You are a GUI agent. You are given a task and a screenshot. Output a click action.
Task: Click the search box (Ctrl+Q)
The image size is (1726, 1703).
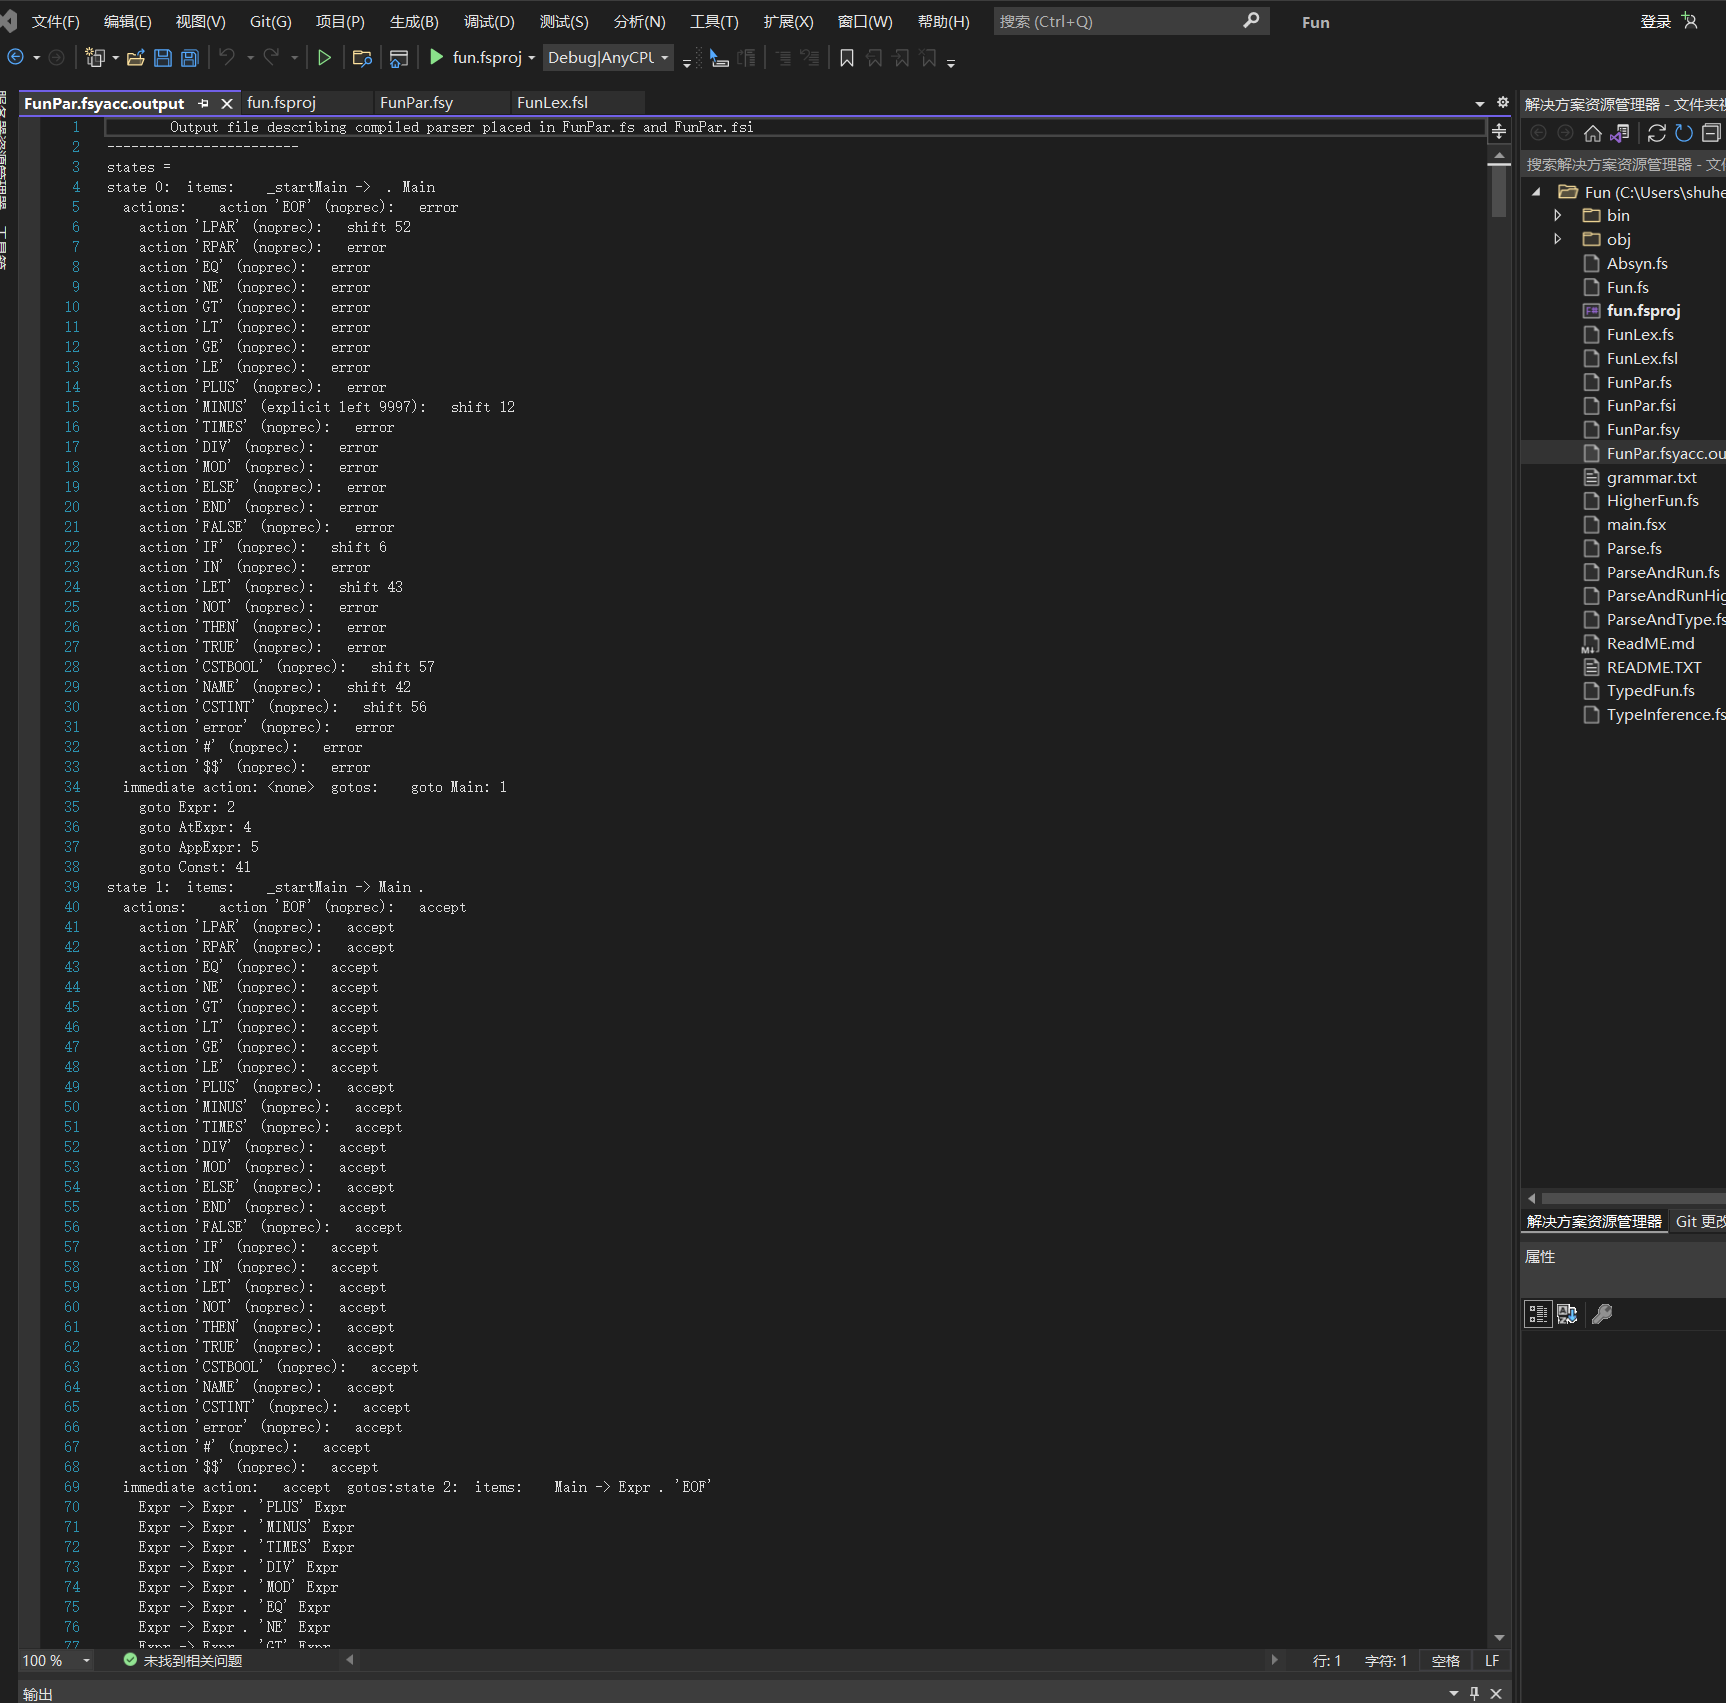pos(1118,22)
